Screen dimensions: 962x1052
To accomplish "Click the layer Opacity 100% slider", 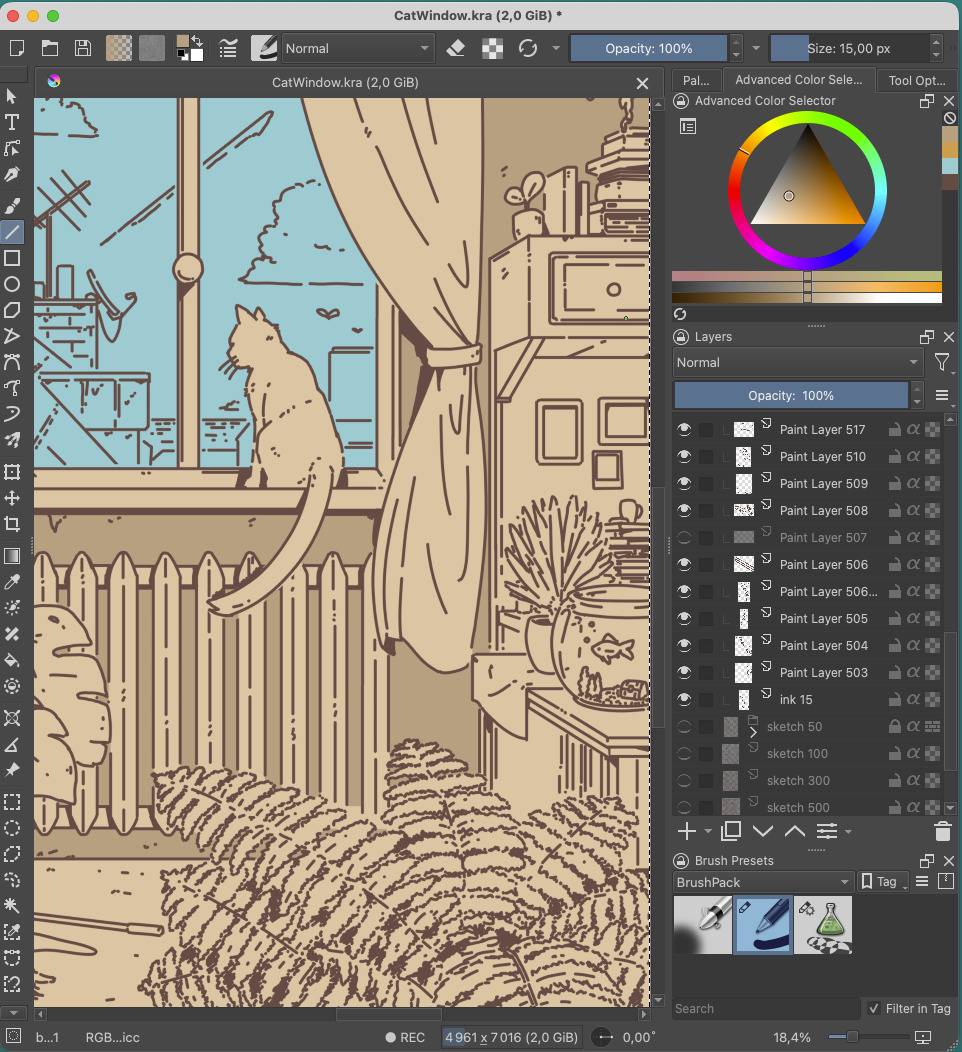I will pyautogui.click(x=790, y=395).
